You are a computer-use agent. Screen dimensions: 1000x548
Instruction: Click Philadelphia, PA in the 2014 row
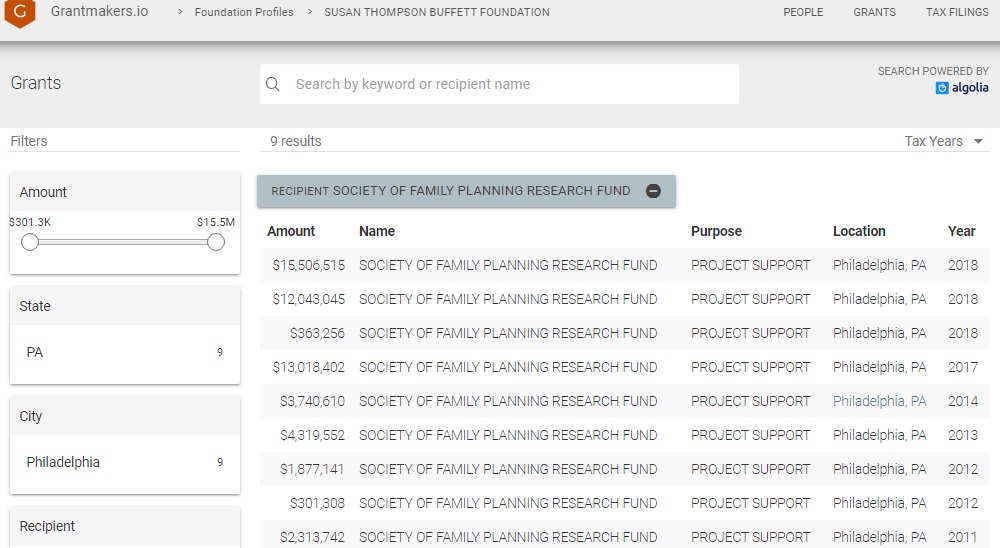(x=879, y=401)
